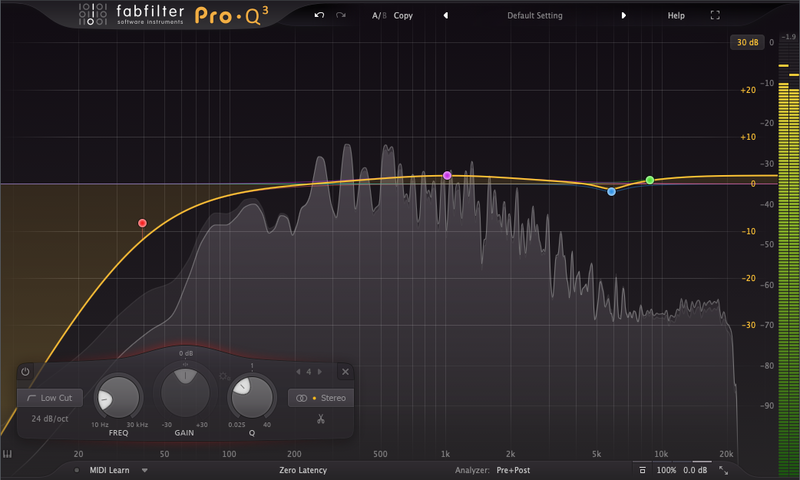Show the piano keyboard display icon
The height and width of the screenshot is (480, 800).
point(7,454)
